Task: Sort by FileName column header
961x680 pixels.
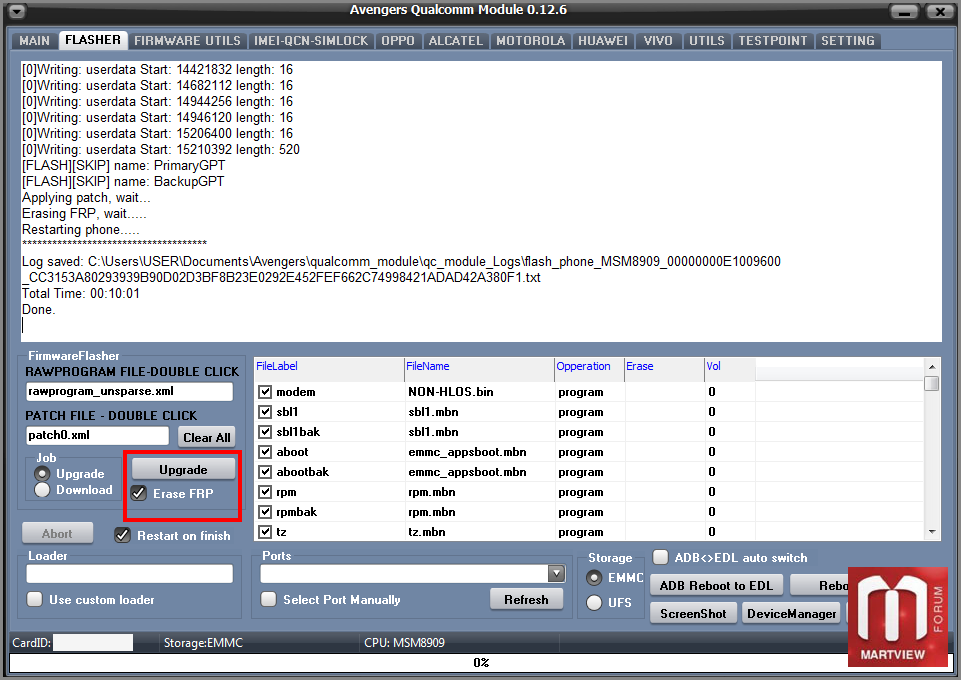Action: [479, 366]
